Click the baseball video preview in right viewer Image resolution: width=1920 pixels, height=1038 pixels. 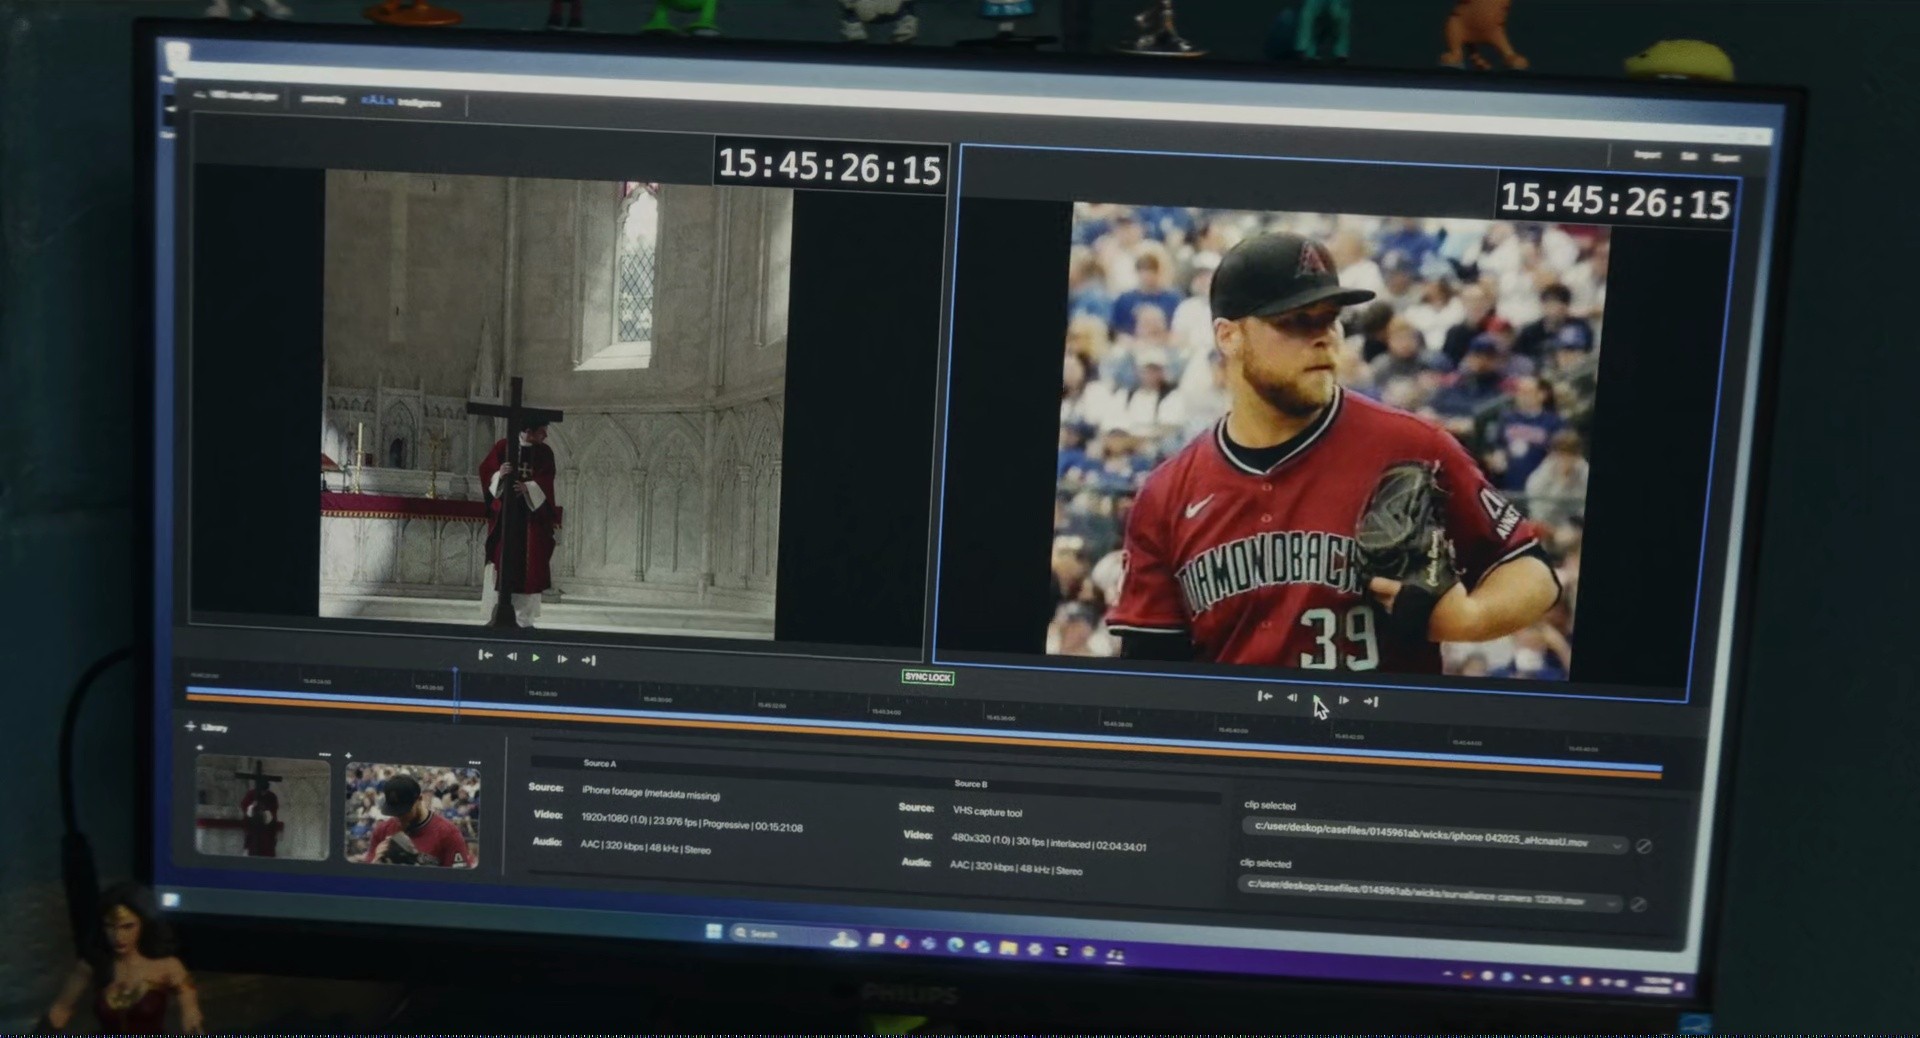(x=1328, y=441)
